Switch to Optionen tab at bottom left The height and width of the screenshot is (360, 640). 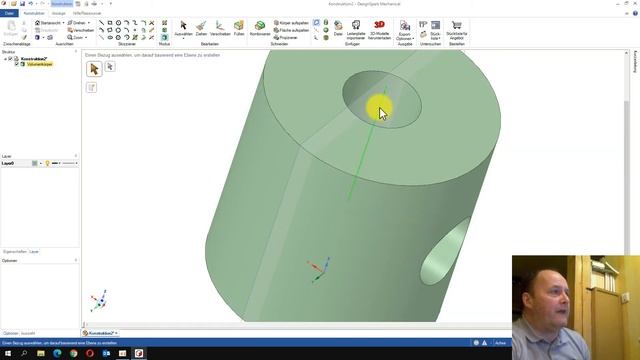point(11,333)
